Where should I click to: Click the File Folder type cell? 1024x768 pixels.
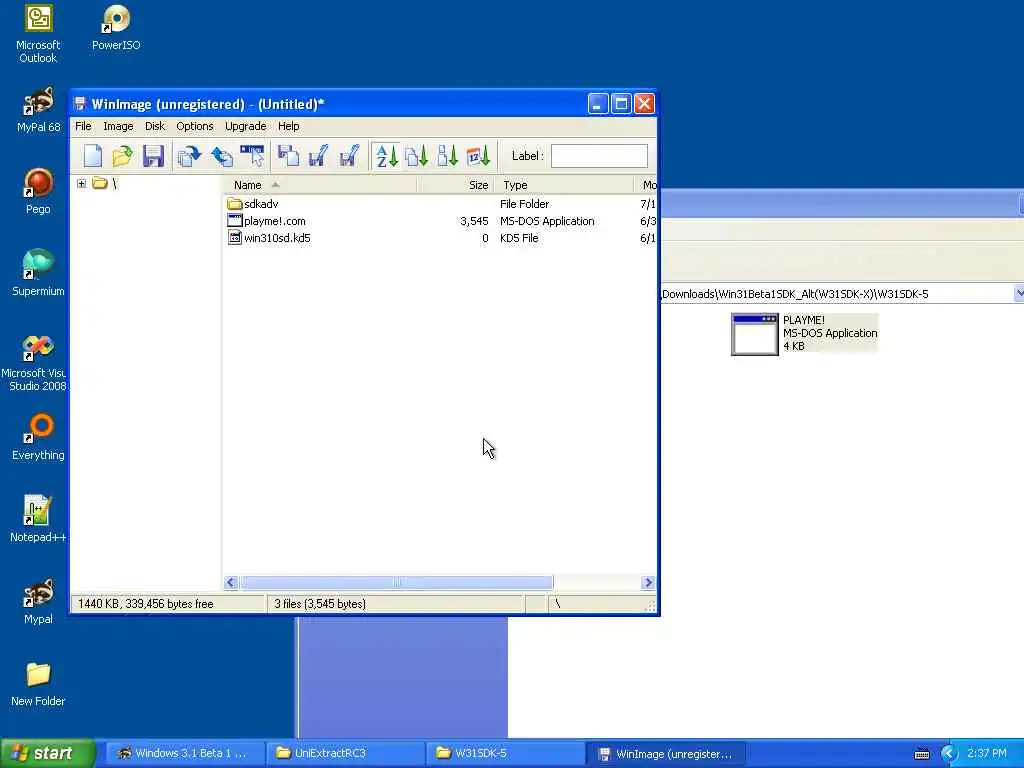click(524, 204)
